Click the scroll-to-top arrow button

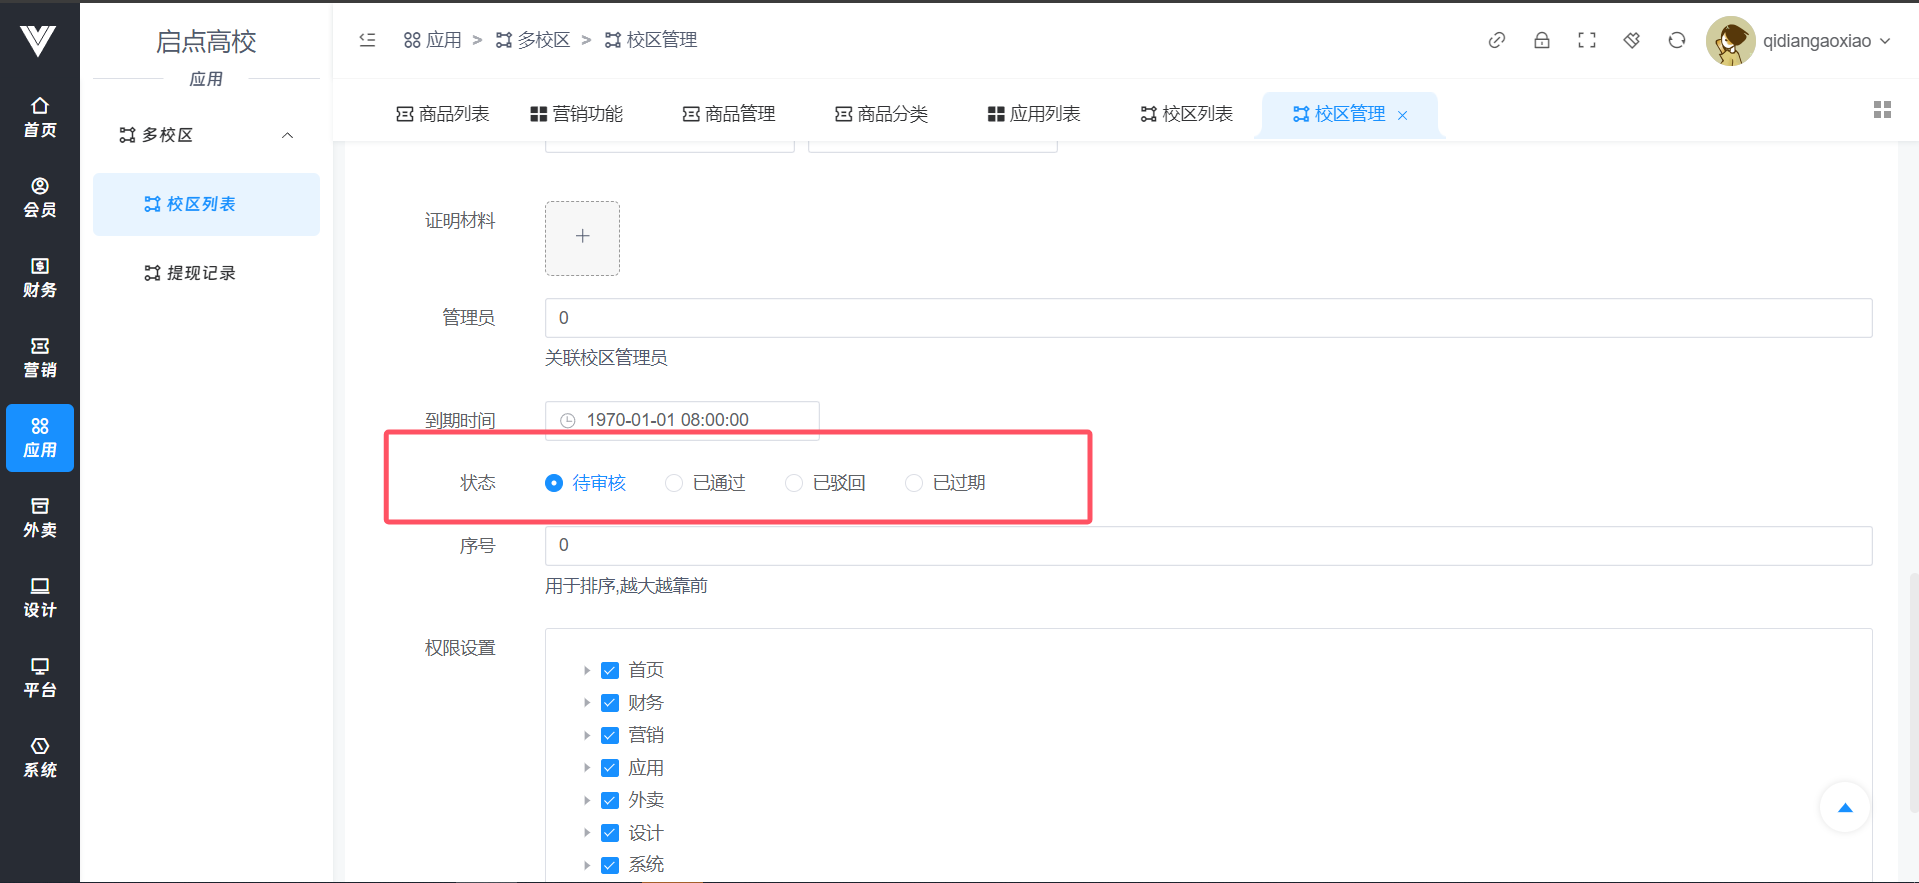[1844, 808]
